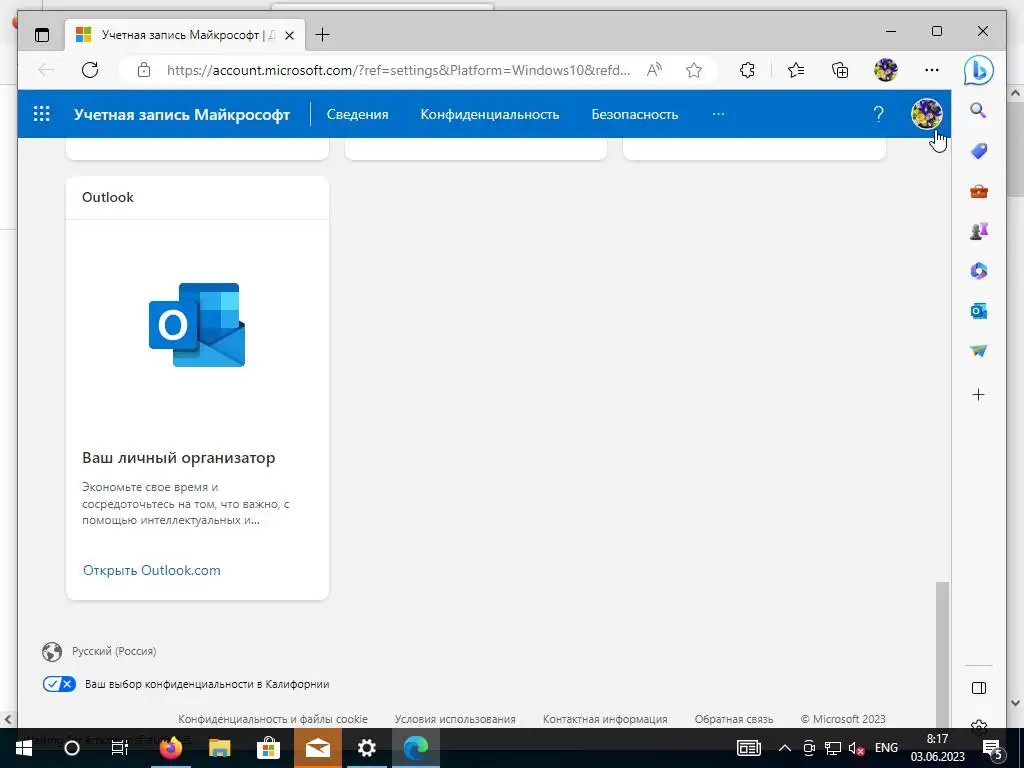Click the account profile picture in blue header

point(926,114)
